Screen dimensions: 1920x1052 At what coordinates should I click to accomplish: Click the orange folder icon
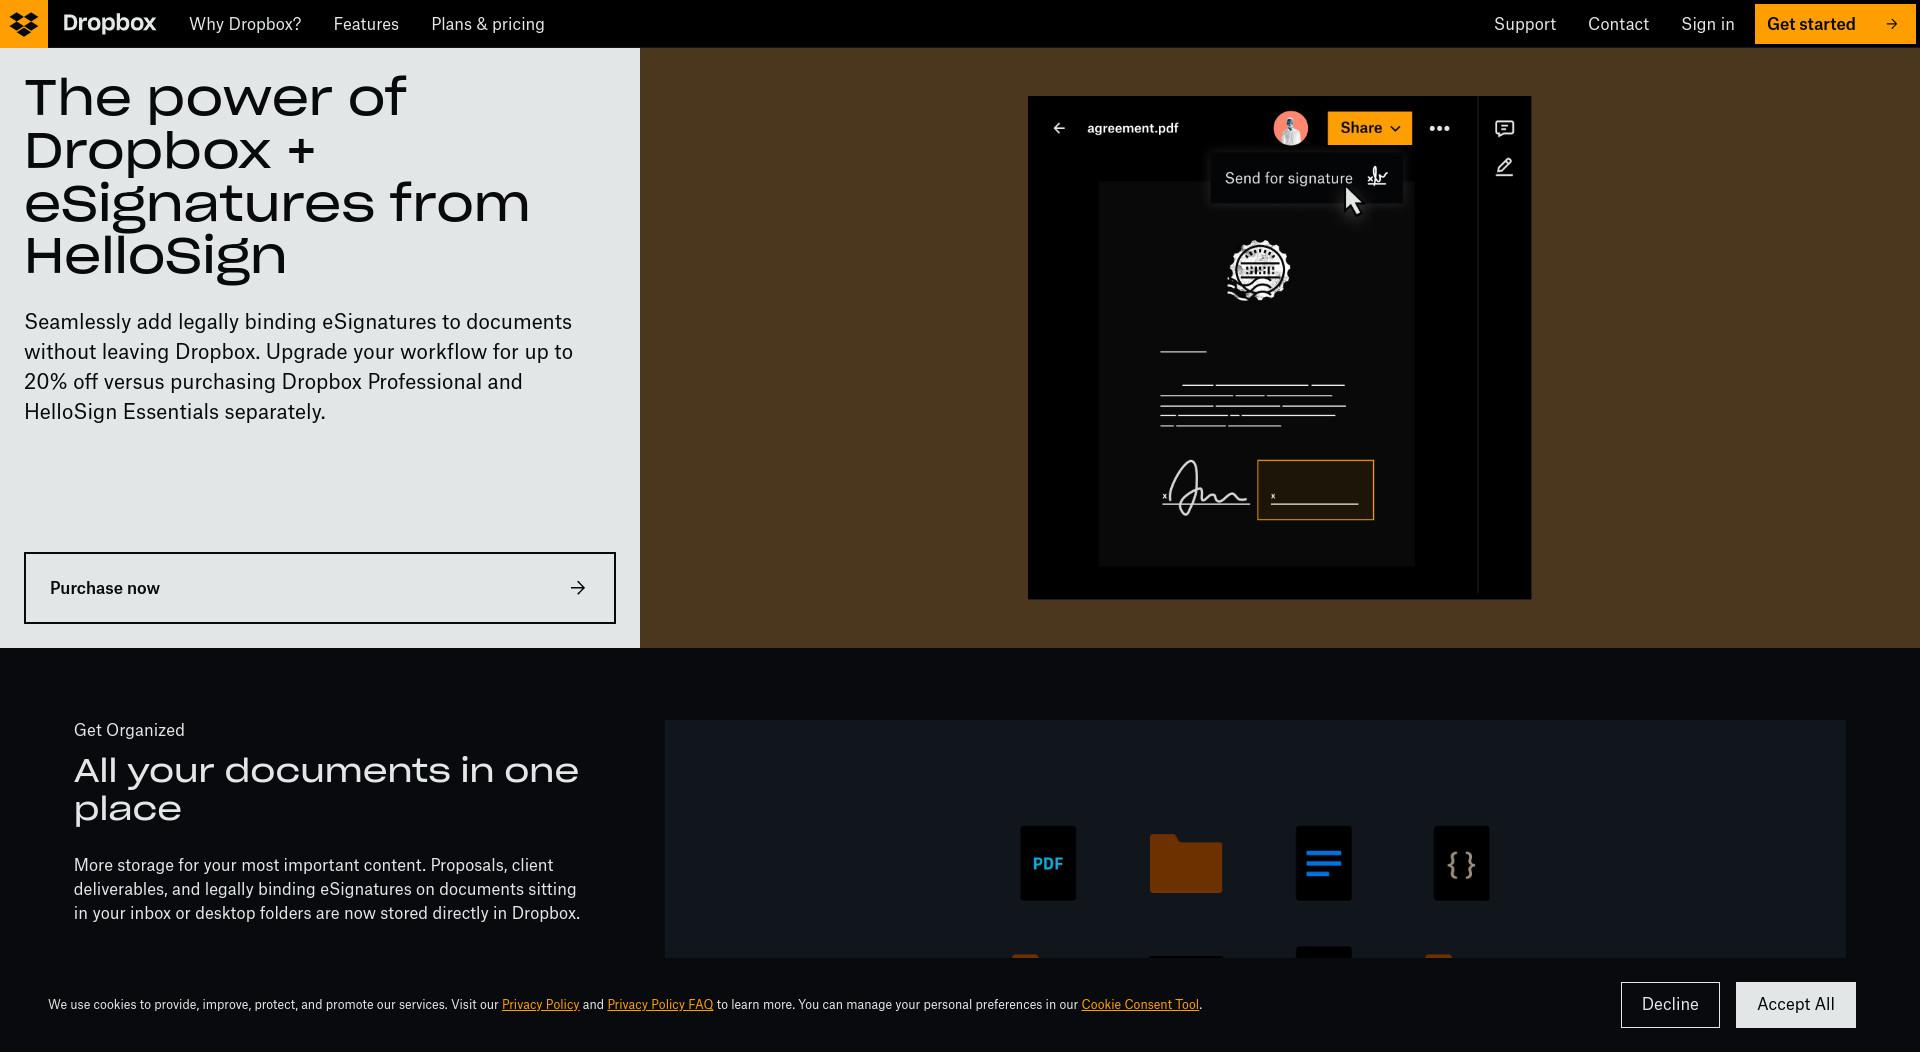(1186, 863)
